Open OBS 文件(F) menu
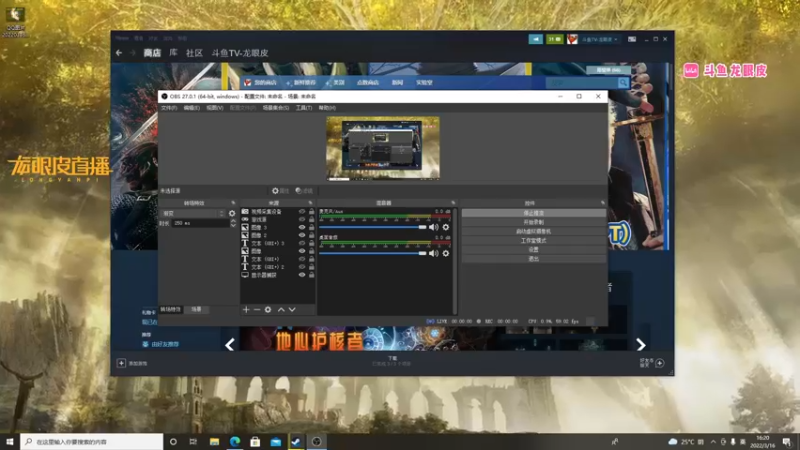The width and height of the screenshot is (800, 450). click(169, 108)
